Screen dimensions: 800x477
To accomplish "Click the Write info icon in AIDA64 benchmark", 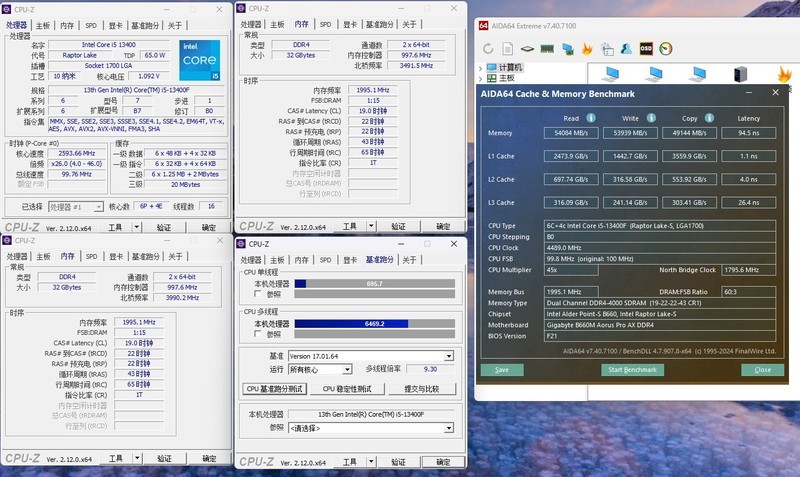I will point(651,118).
